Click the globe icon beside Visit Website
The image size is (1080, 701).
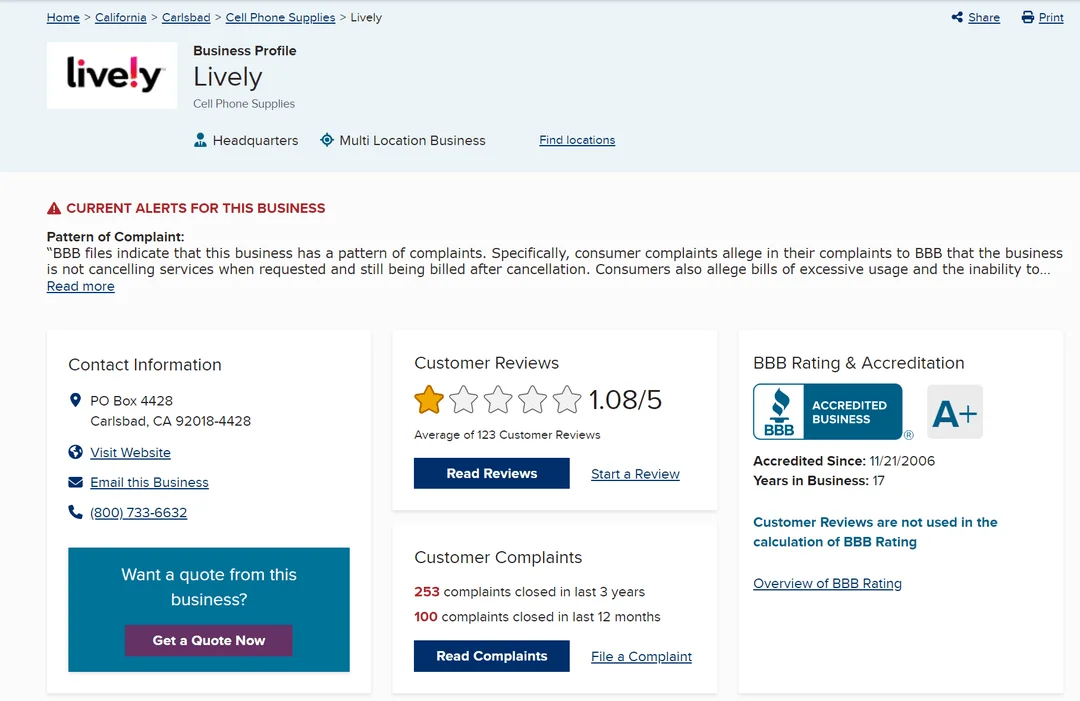pyautogui.click(x=76, y=452)
